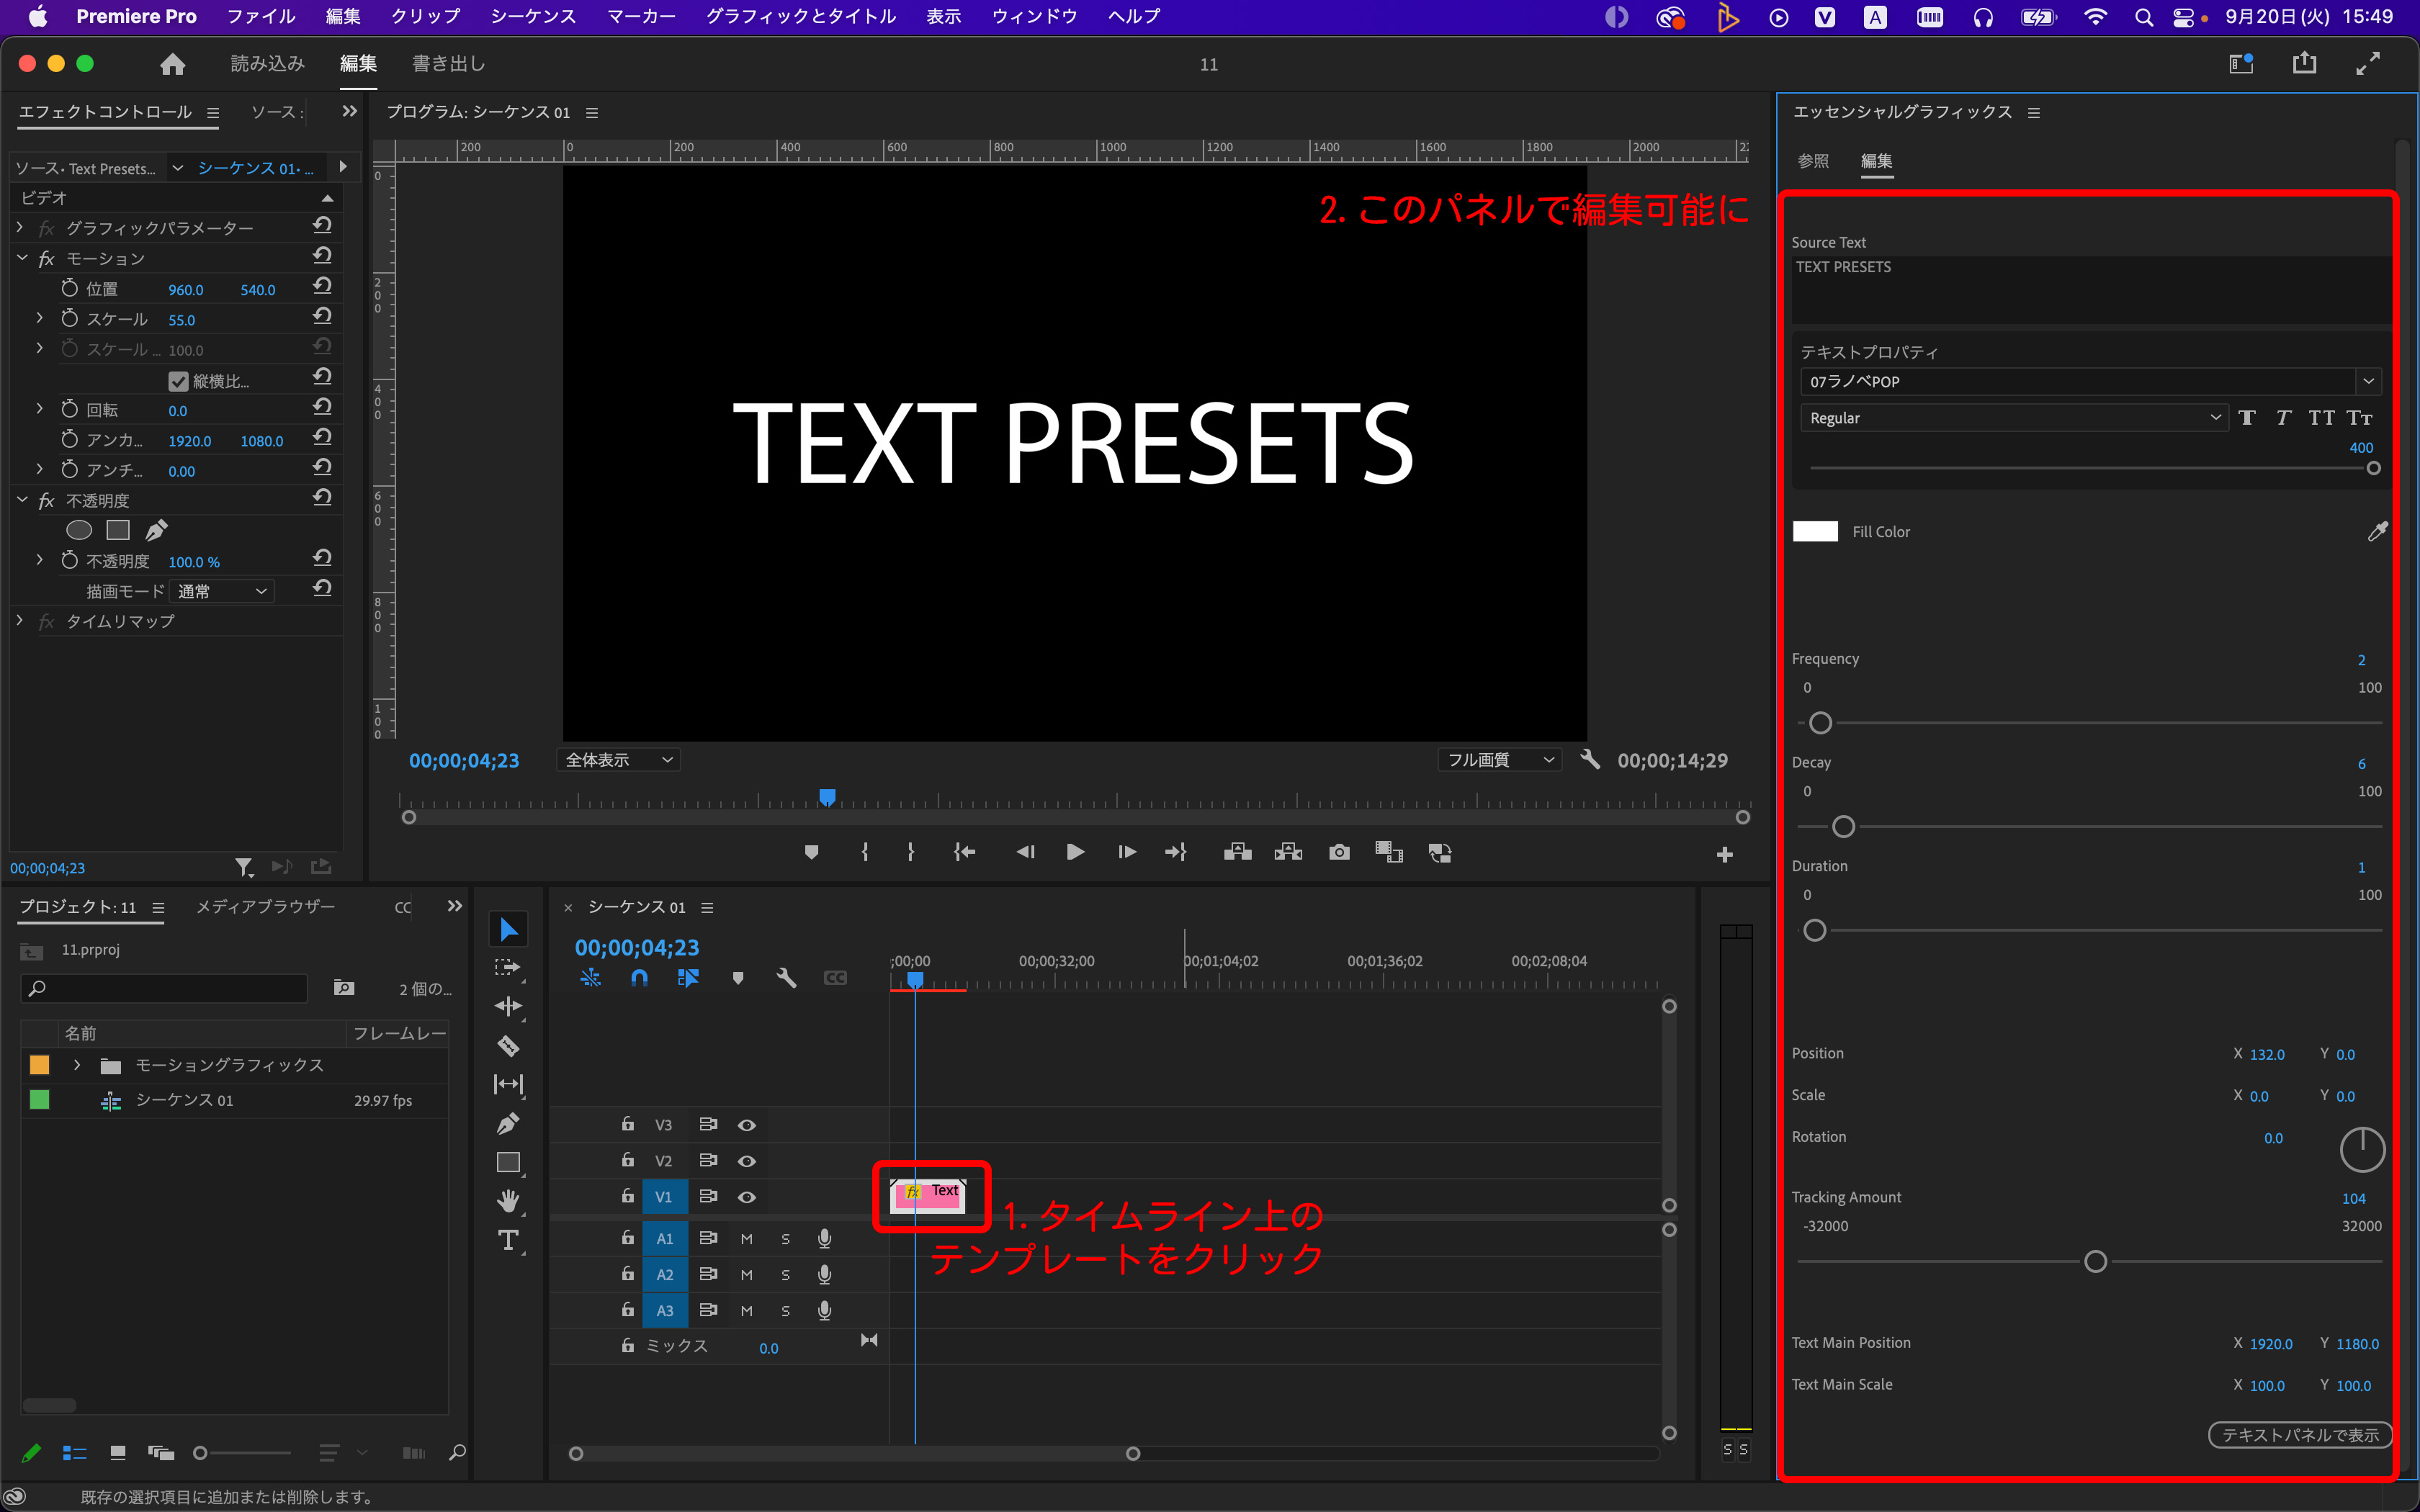The image size is (2420, 1512).
Task: Uncheck the 縦横比 uniform scale checkbox
Action: coord(178,381)
